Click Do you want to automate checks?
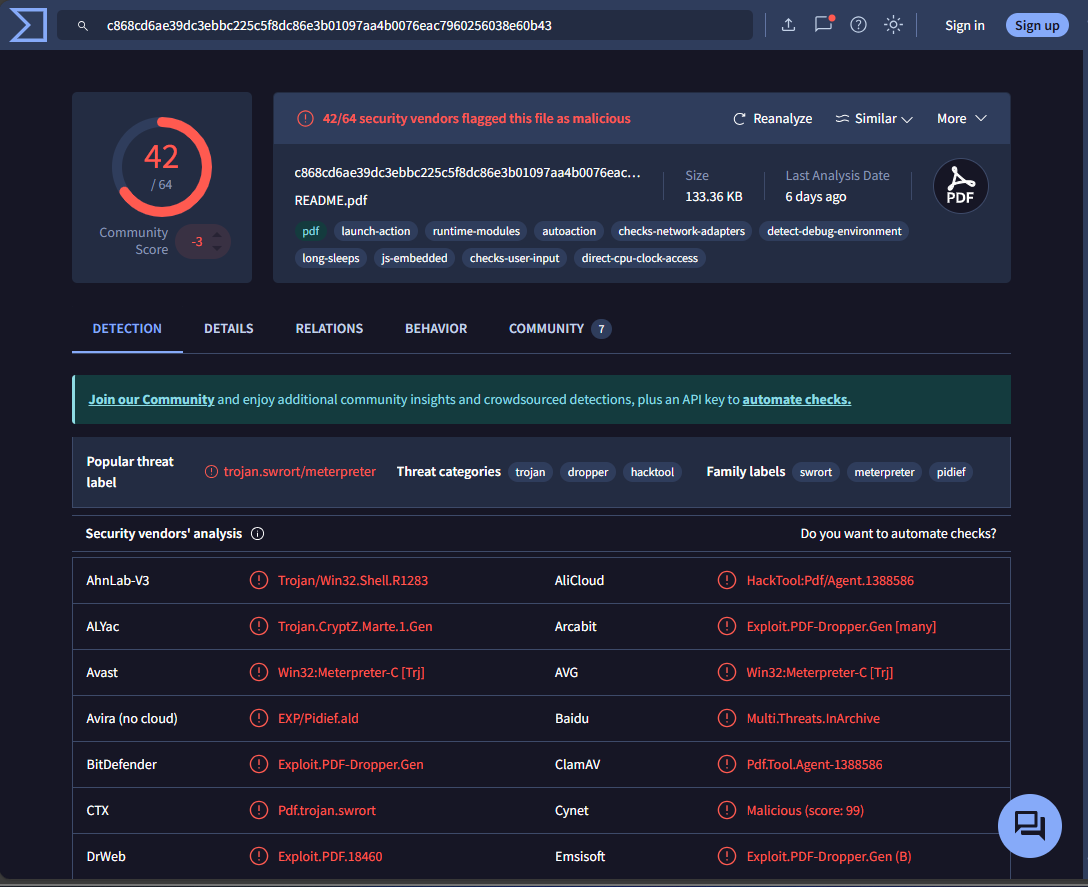 (x=898, y=534)
